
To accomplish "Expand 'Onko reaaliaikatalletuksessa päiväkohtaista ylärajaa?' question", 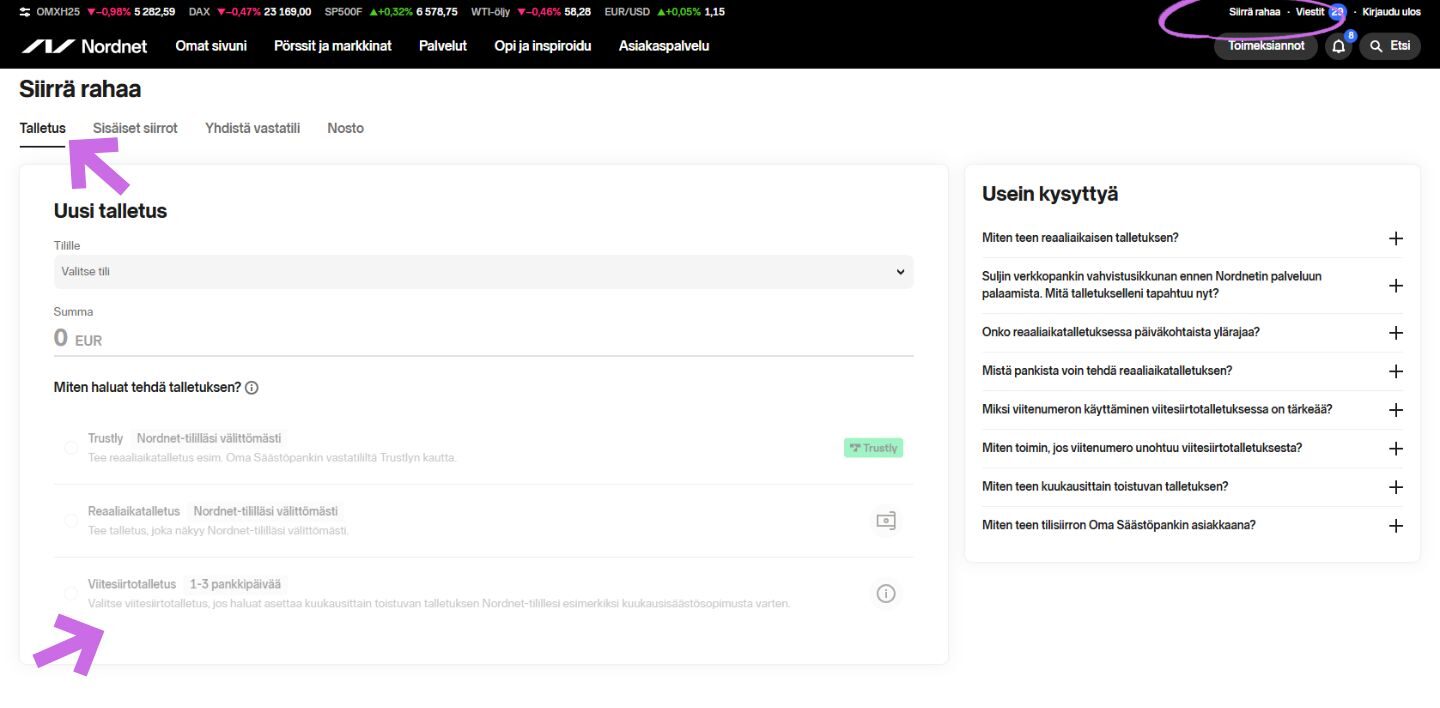I will pyautogui.click(x=1396, y=333).
